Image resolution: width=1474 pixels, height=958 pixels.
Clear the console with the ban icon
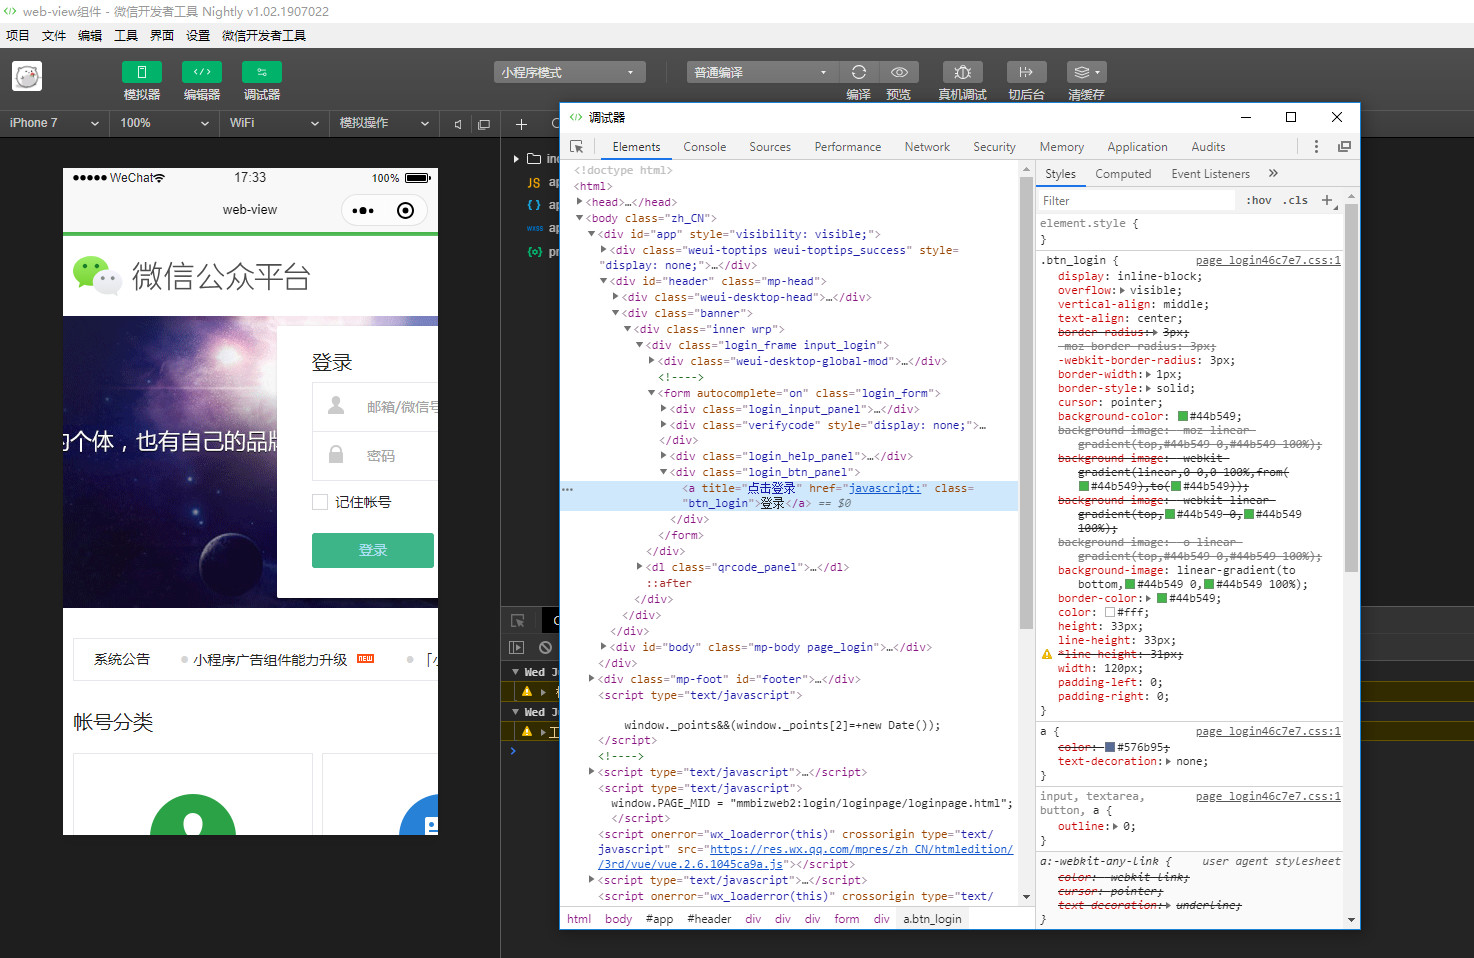tap(545, 647)
